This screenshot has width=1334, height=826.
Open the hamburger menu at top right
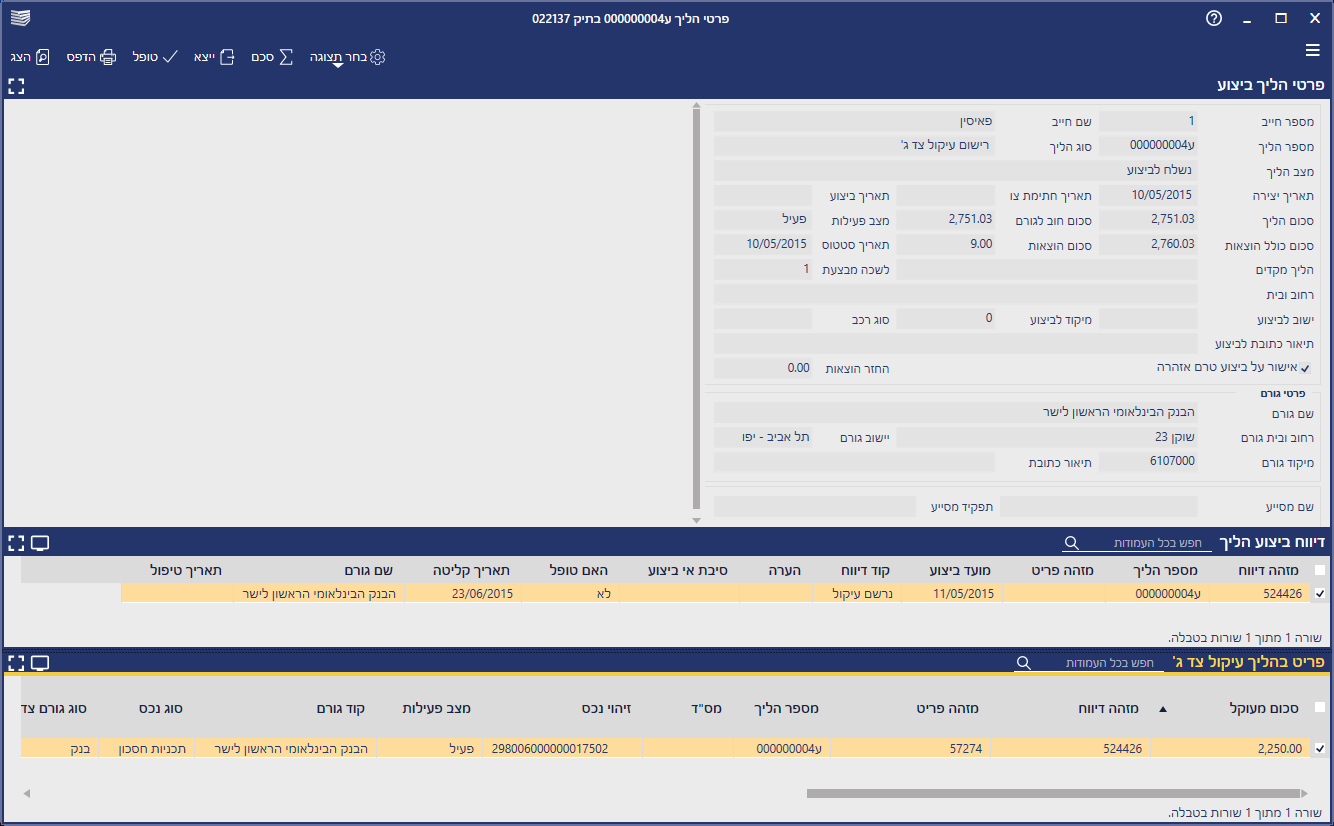tap(1313, 50)
